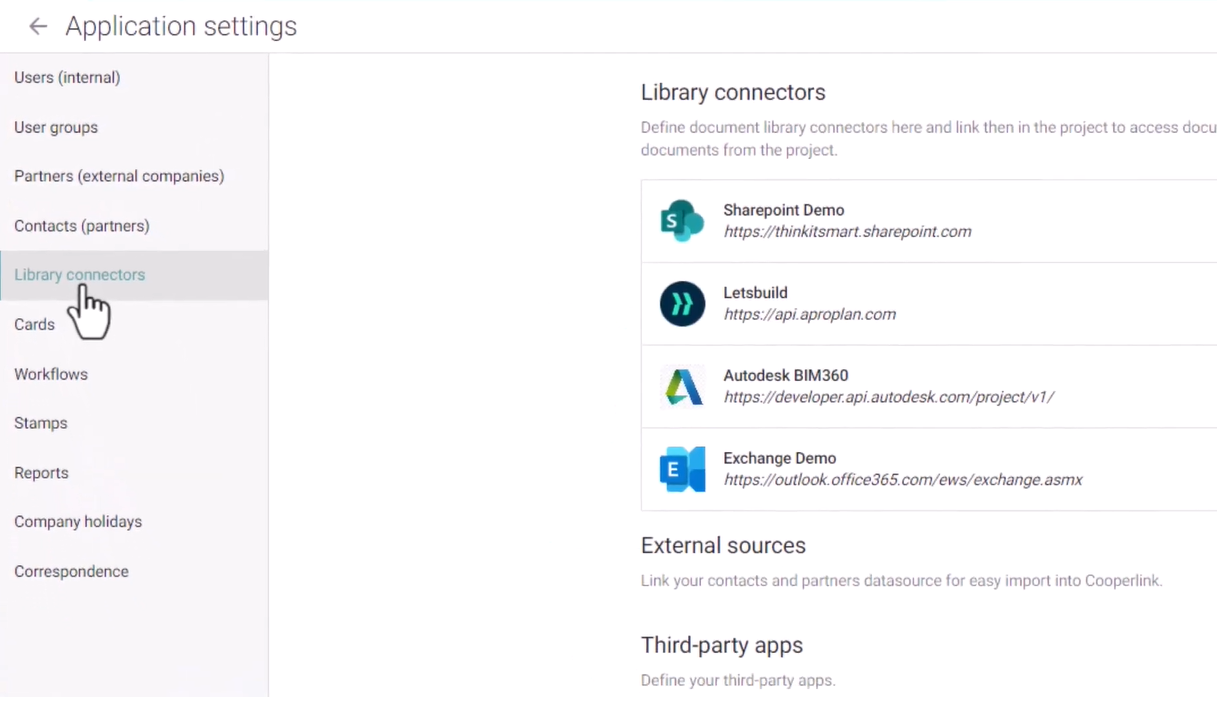Open the Sharepoint Demo sharepoint.com URL
This screenshot has height=702, width=1217.
click(847, 232)
